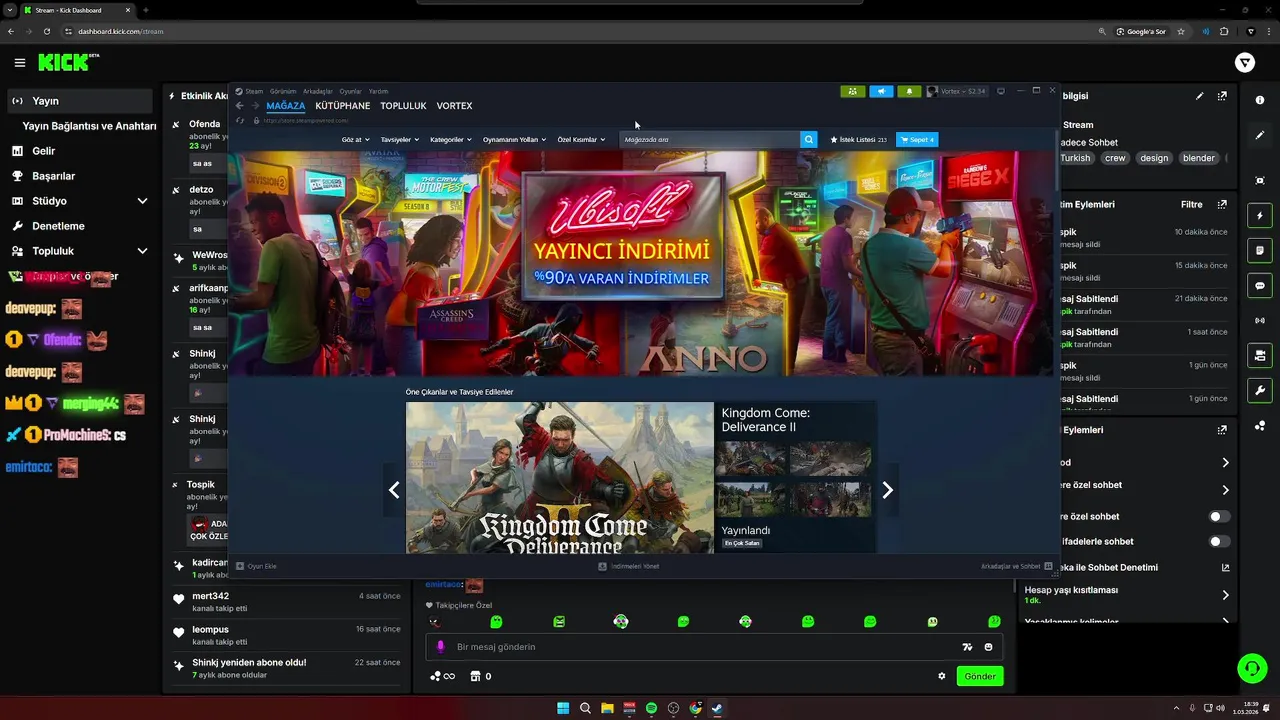
Task: Open Spotify from the Windows taskbar
Action: (x=651, y=708)
